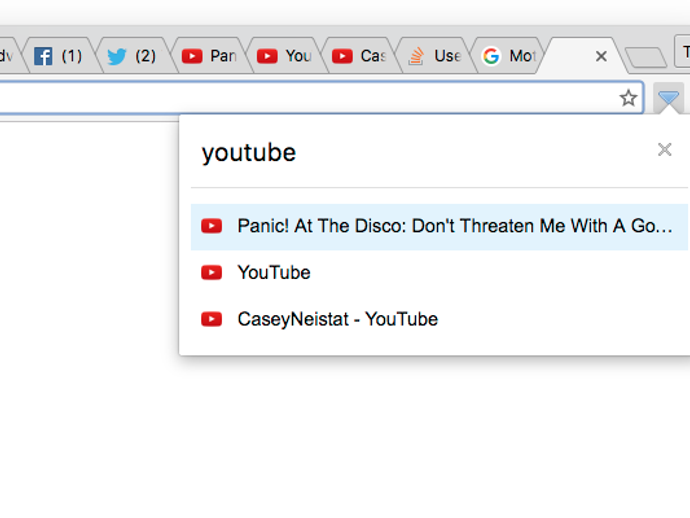690x518 pixels.
Task: Switch to the Google 'Mot' tab
Action: 509,56
